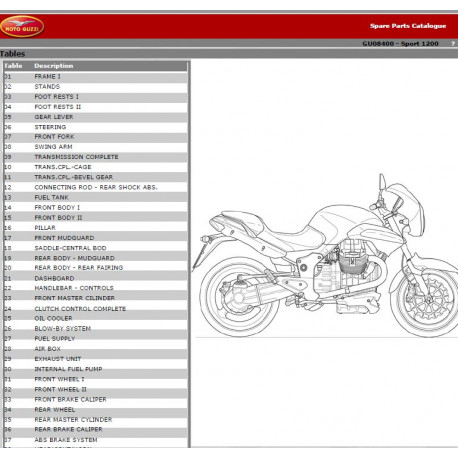Select INTERNAL FUEL PUMP row
Image resolution: width=458 pixels, height=458 pixels.
96,369
